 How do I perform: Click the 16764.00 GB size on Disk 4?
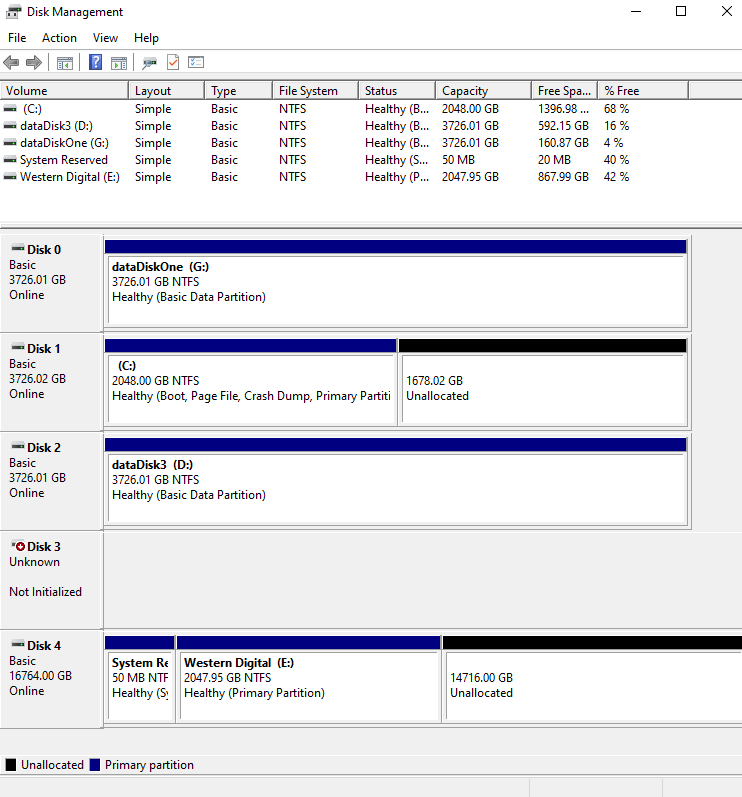(x=41, y=676)
